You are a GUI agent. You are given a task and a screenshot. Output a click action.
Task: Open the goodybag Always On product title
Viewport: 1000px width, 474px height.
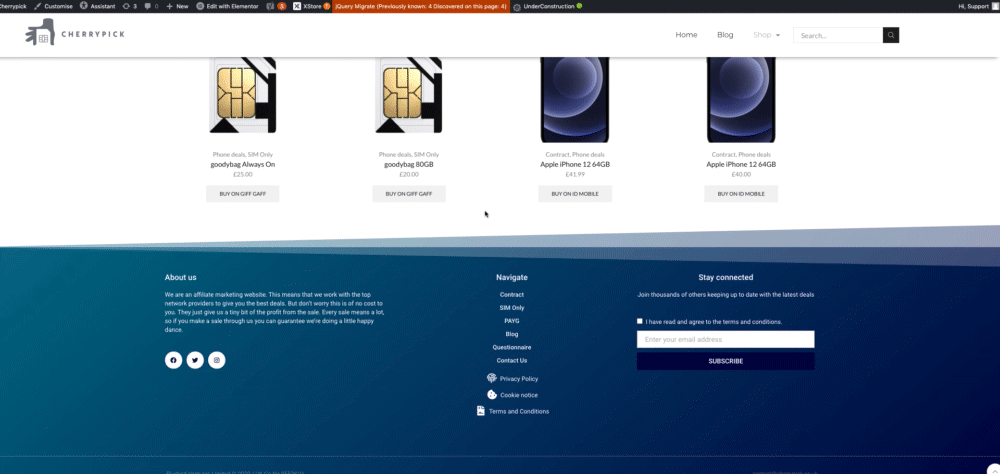(242, 164)
